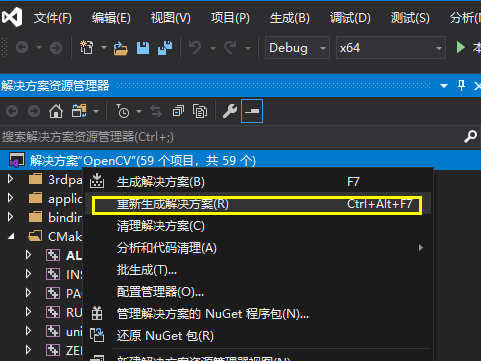Open the 生成(B) menu

click(x=289, y=18)
